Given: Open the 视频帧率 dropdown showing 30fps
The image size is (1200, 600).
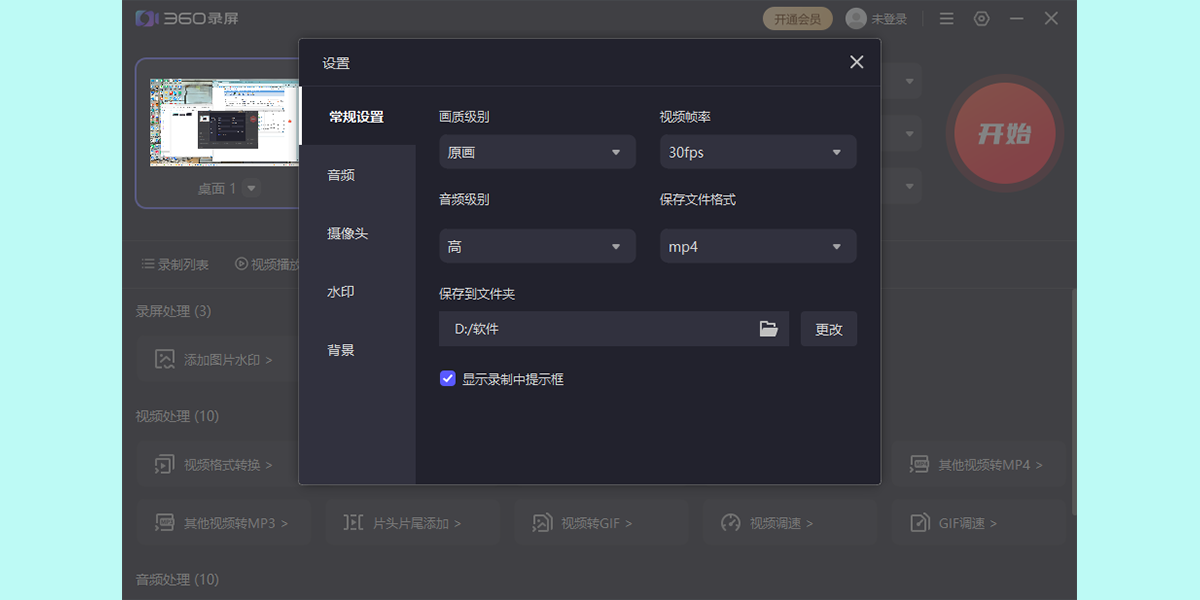Looking at the screenshot, I should click(x=757, y=152).
